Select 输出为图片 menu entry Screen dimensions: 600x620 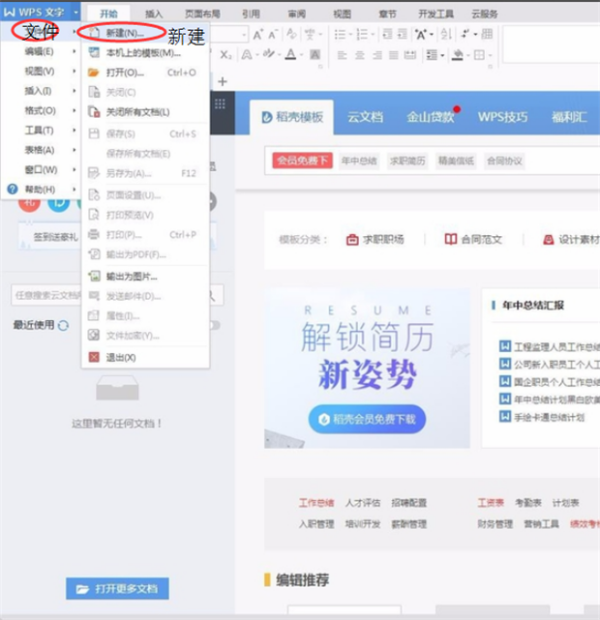(x=145, y=276)
